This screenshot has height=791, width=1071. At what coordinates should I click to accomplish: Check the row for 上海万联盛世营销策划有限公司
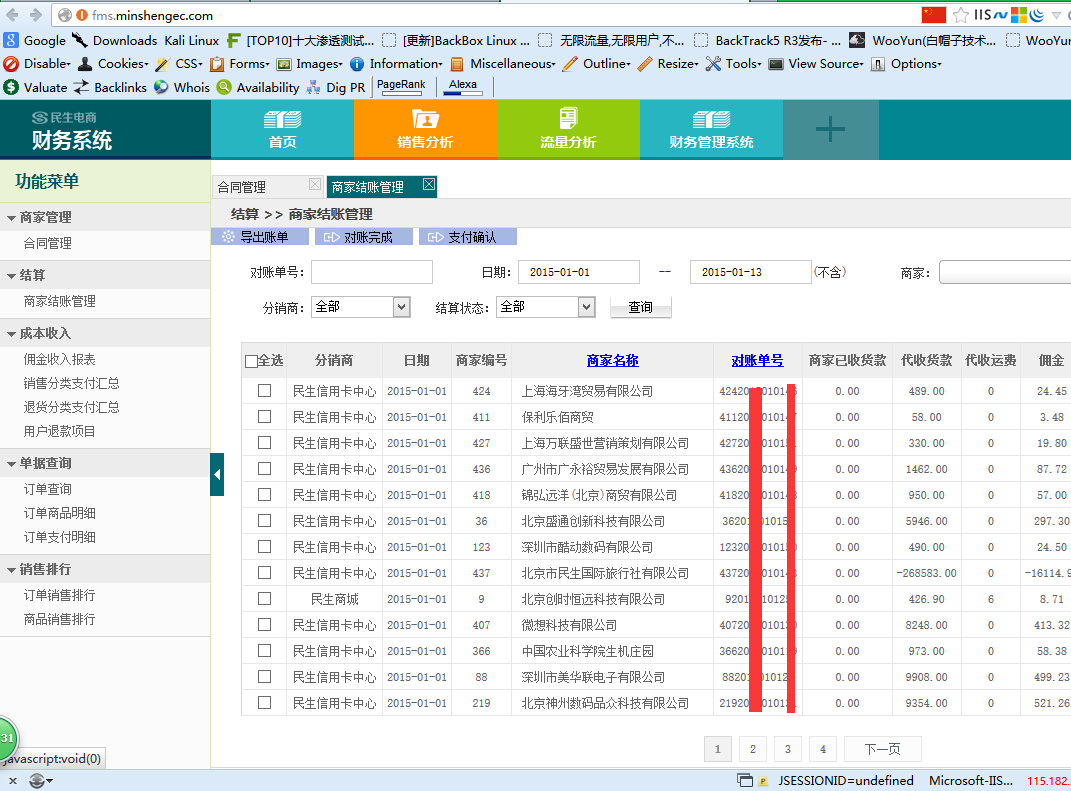click(x=264, y=443)
